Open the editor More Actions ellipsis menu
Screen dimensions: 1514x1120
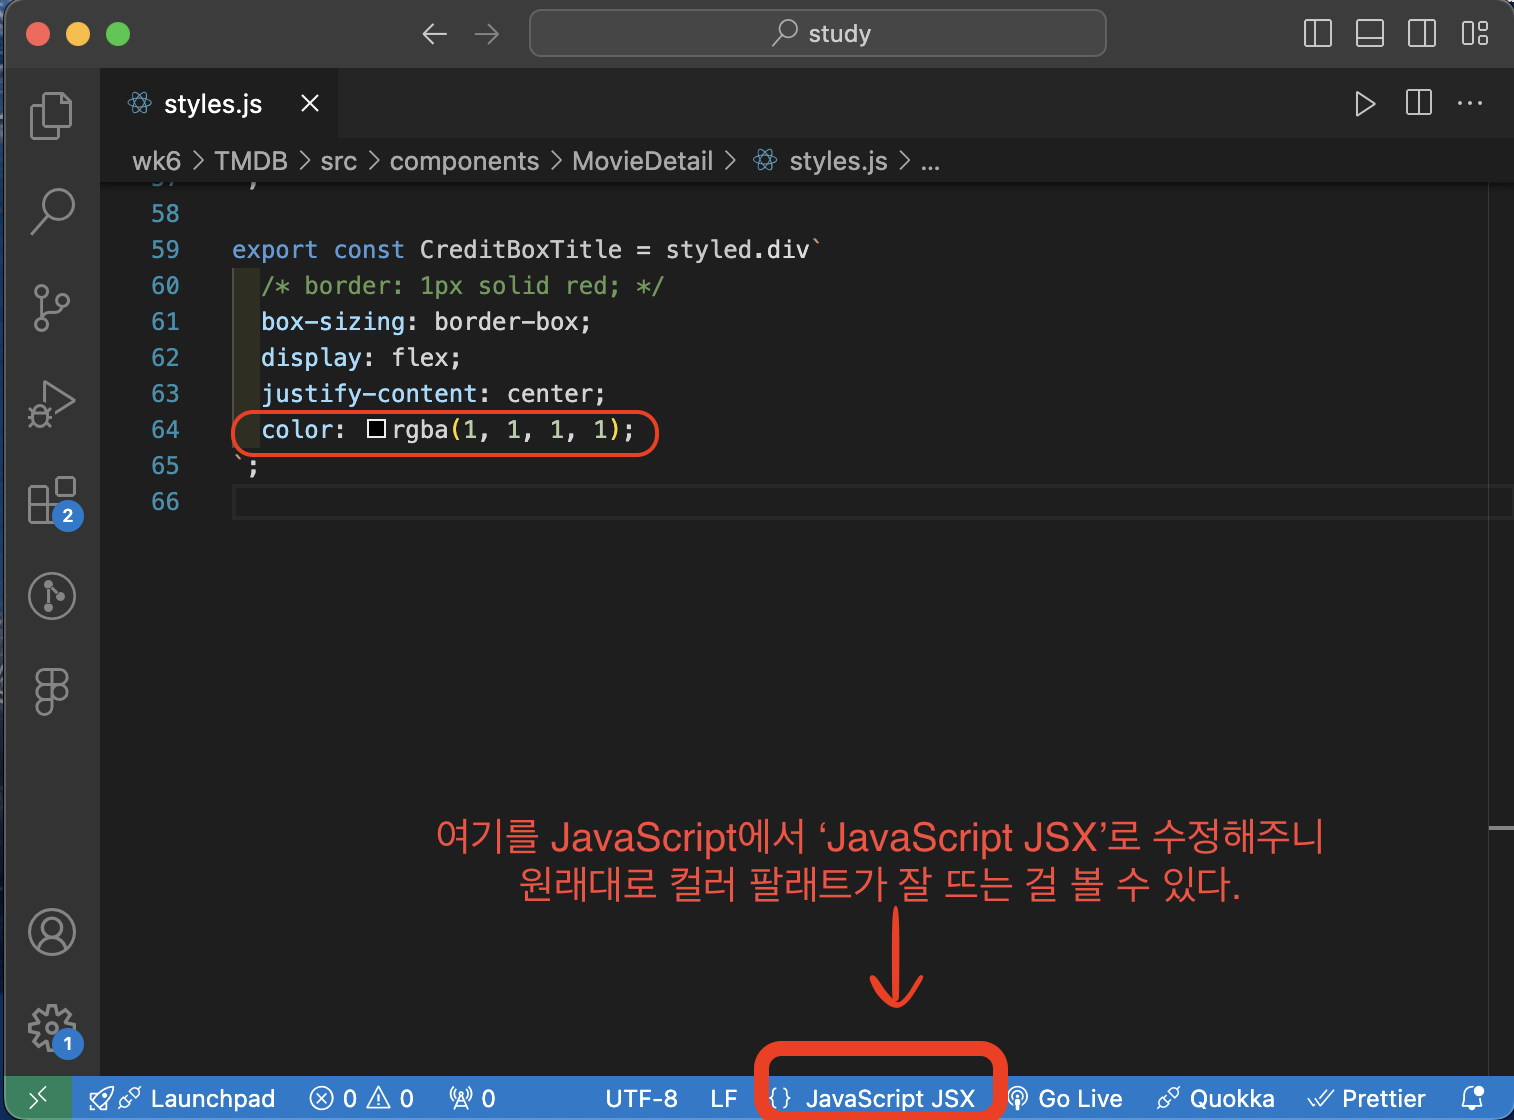click(x=1470, y=104)
